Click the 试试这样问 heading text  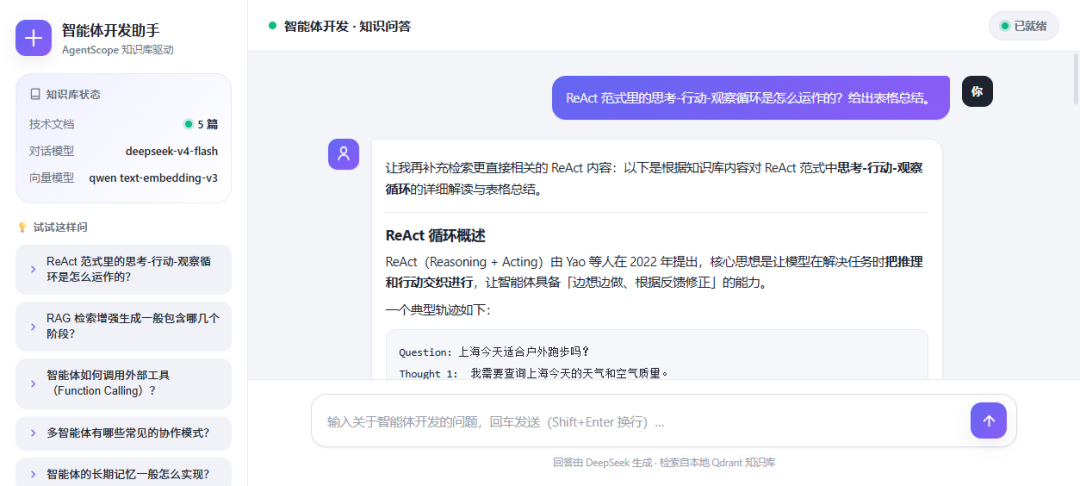click(61, 227)
